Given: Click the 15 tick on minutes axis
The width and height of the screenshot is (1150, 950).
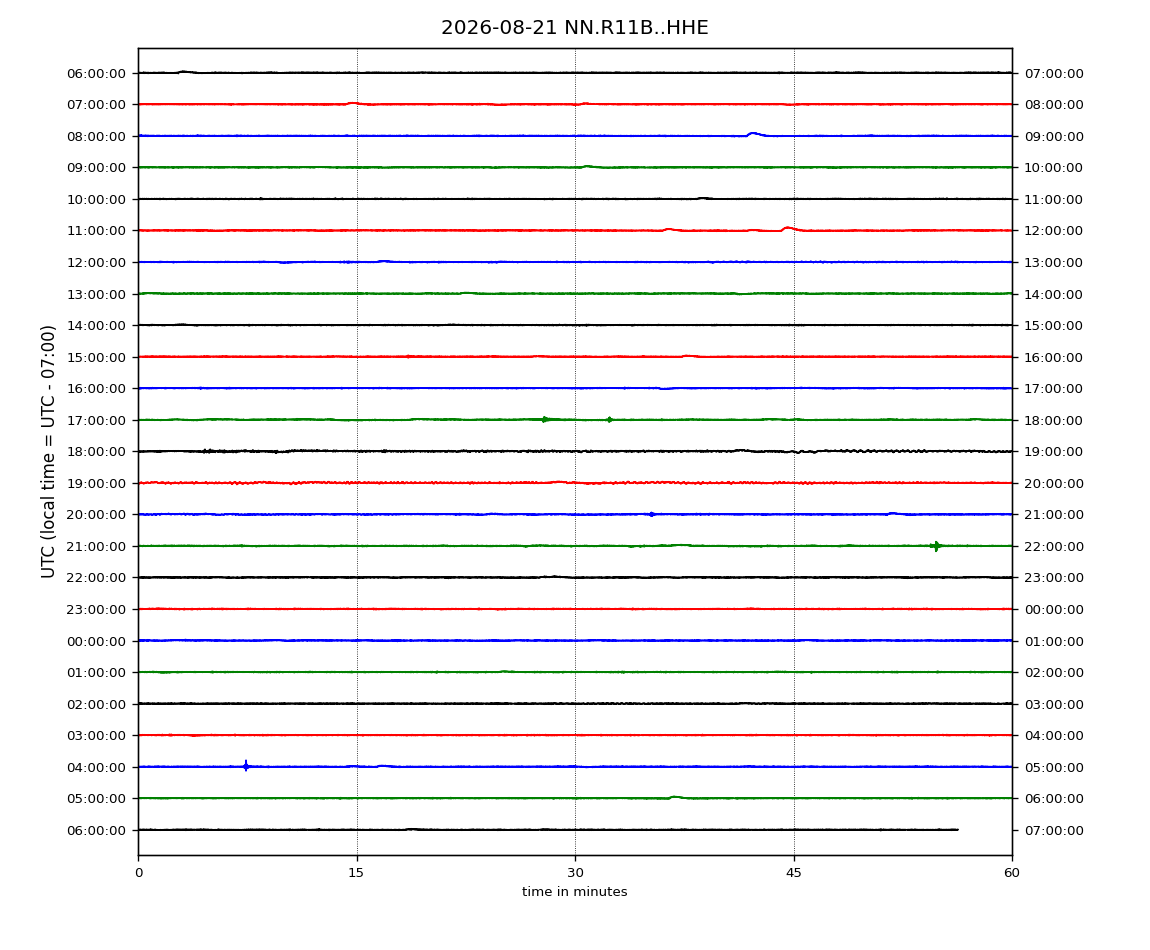Looking at the screenshot, I should (x=356, y=873).
